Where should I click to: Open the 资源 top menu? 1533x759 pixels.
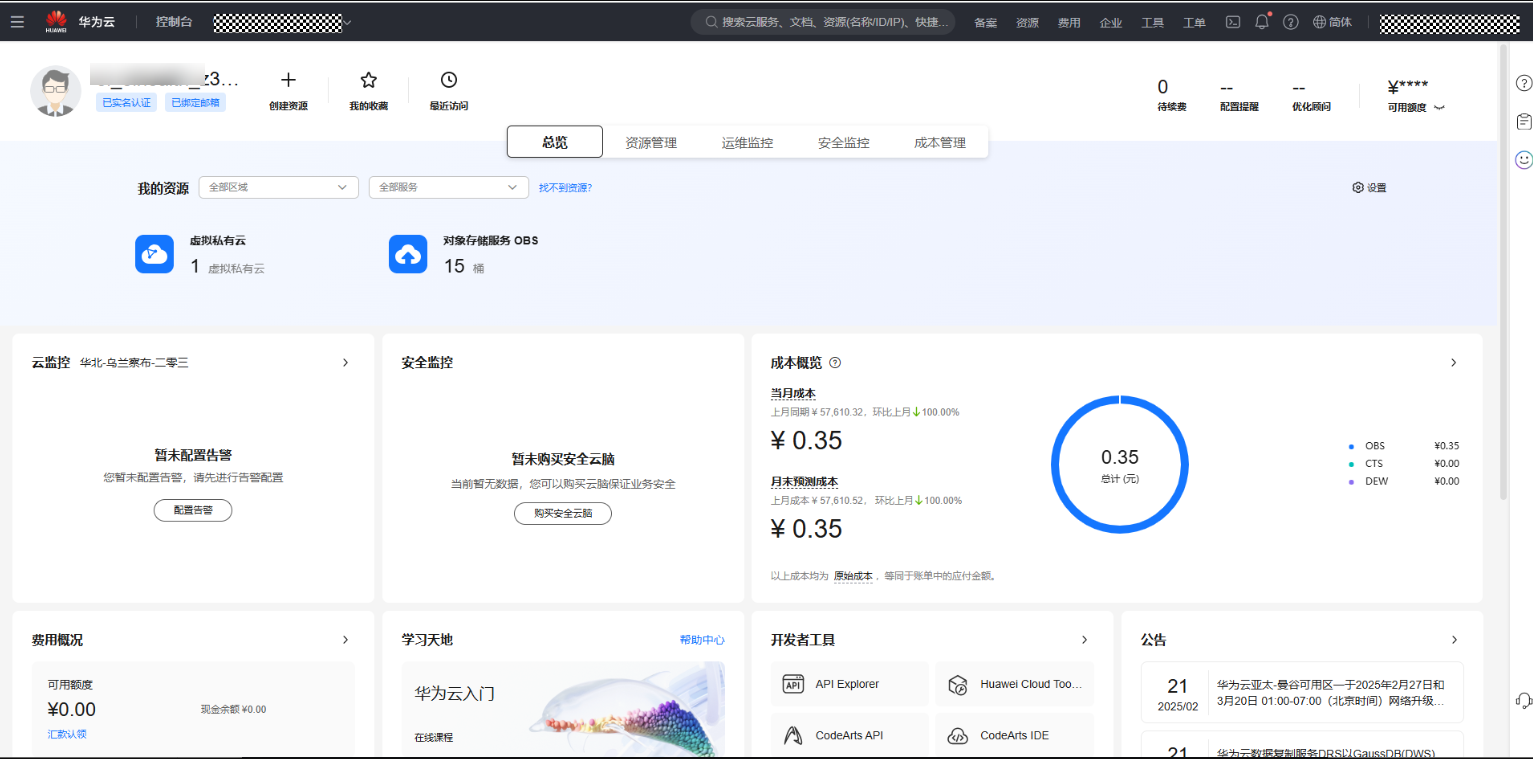1027,22
